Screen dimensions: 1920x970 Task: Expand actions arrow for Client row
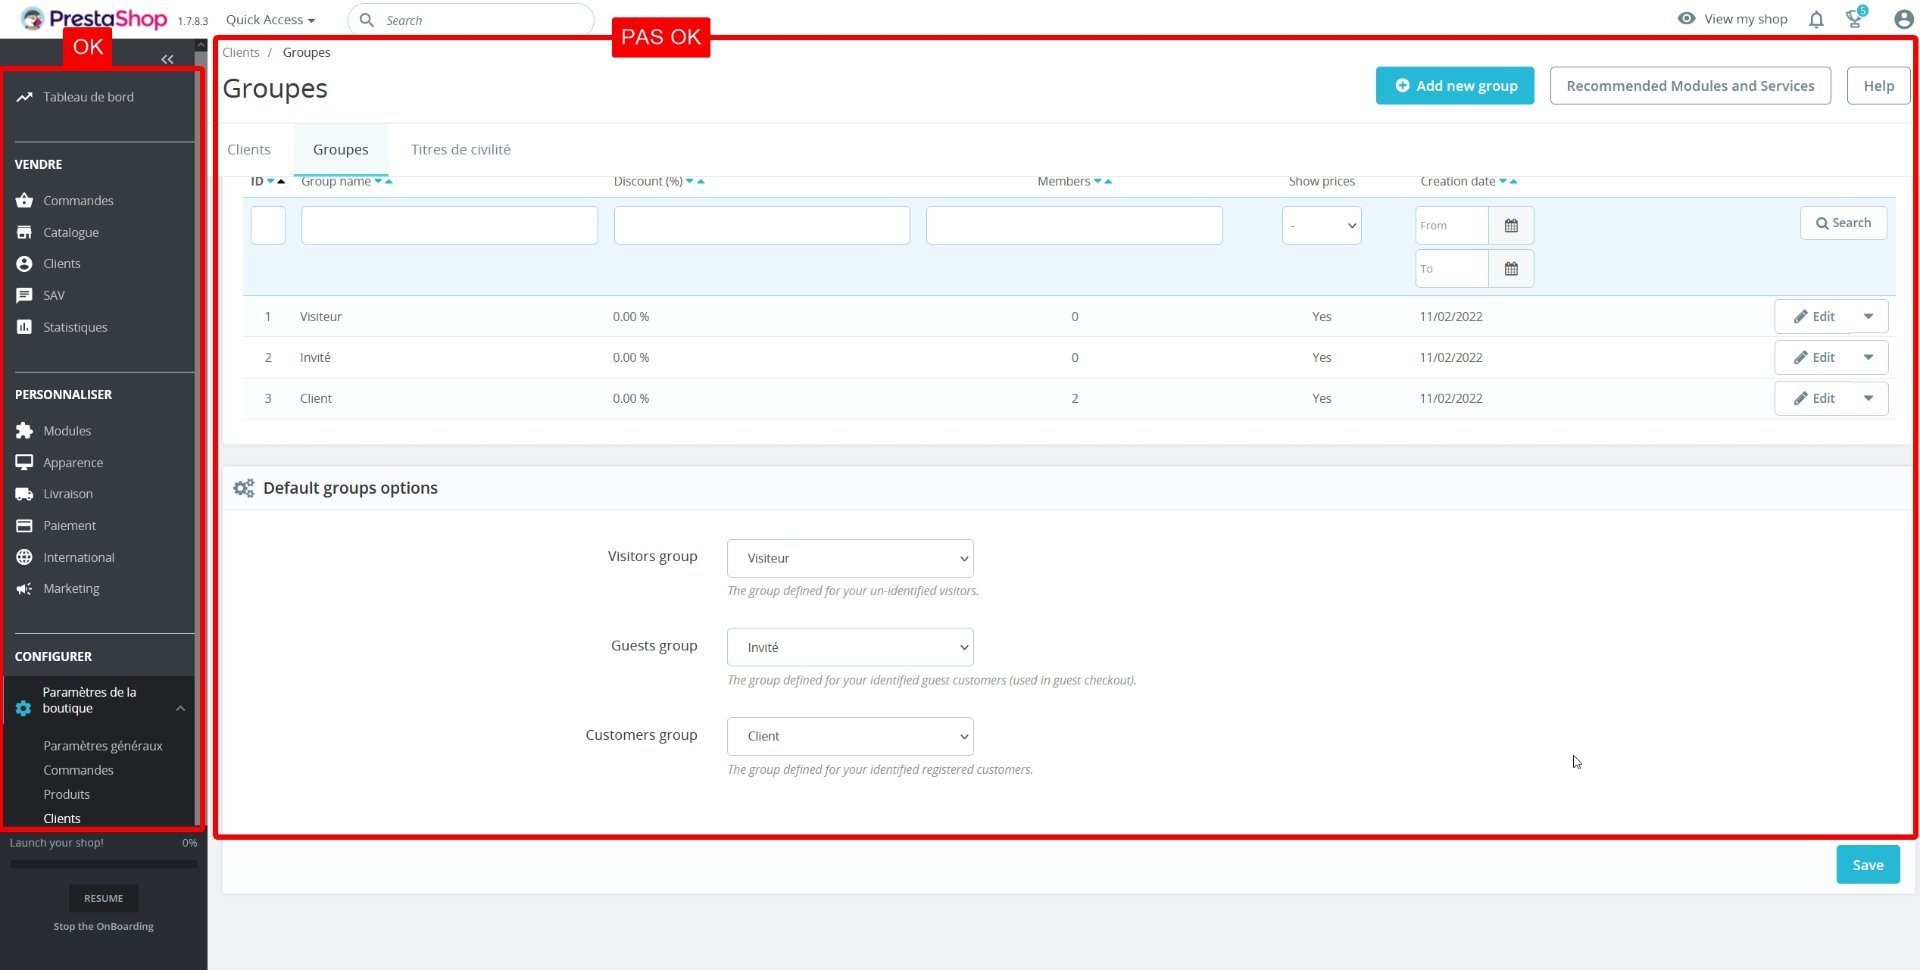pos(1868,399)
